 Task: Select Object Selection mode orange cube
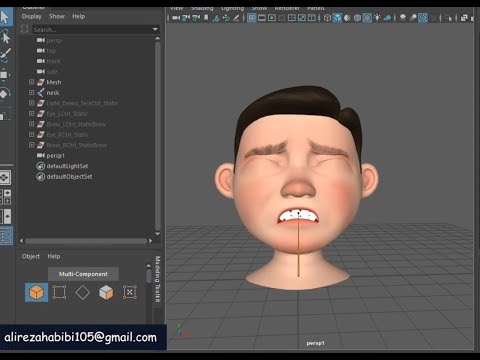pos(36,292)
